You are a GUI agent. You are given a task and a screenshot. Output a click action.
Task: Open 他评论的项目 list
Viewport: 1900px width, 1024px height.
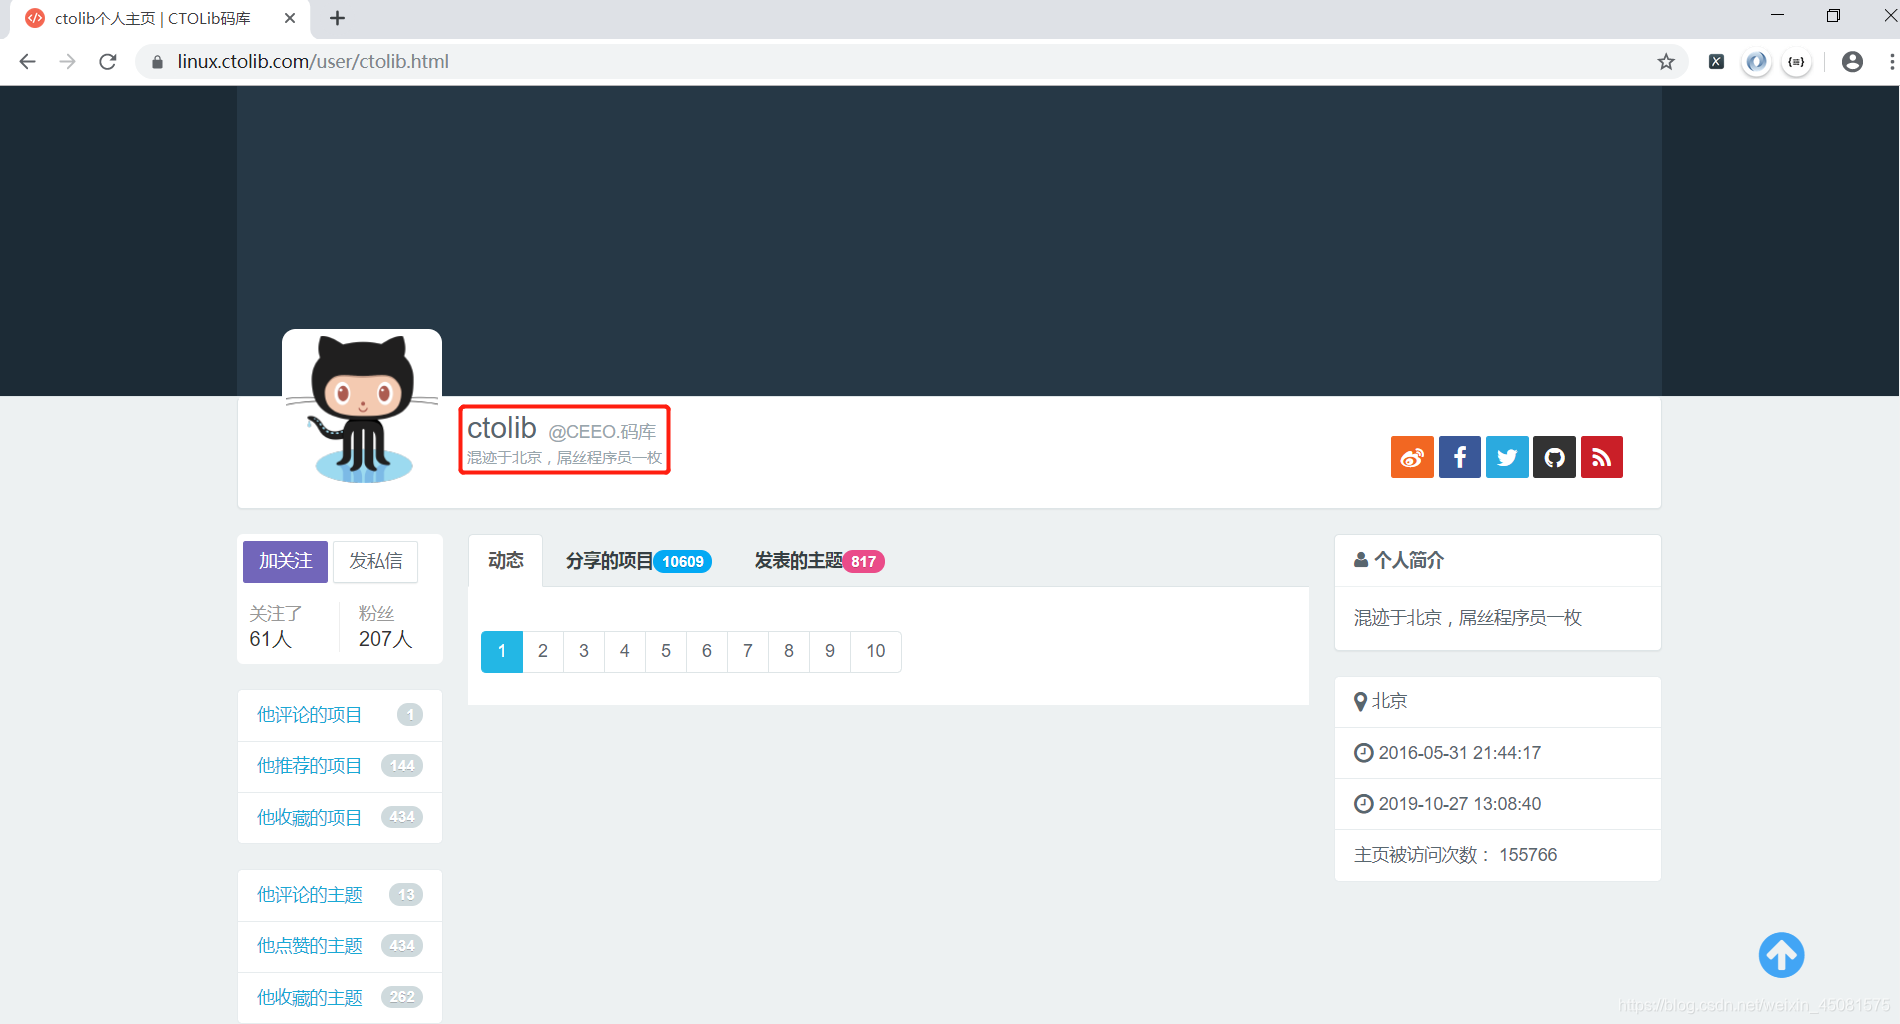pos(340,715)
